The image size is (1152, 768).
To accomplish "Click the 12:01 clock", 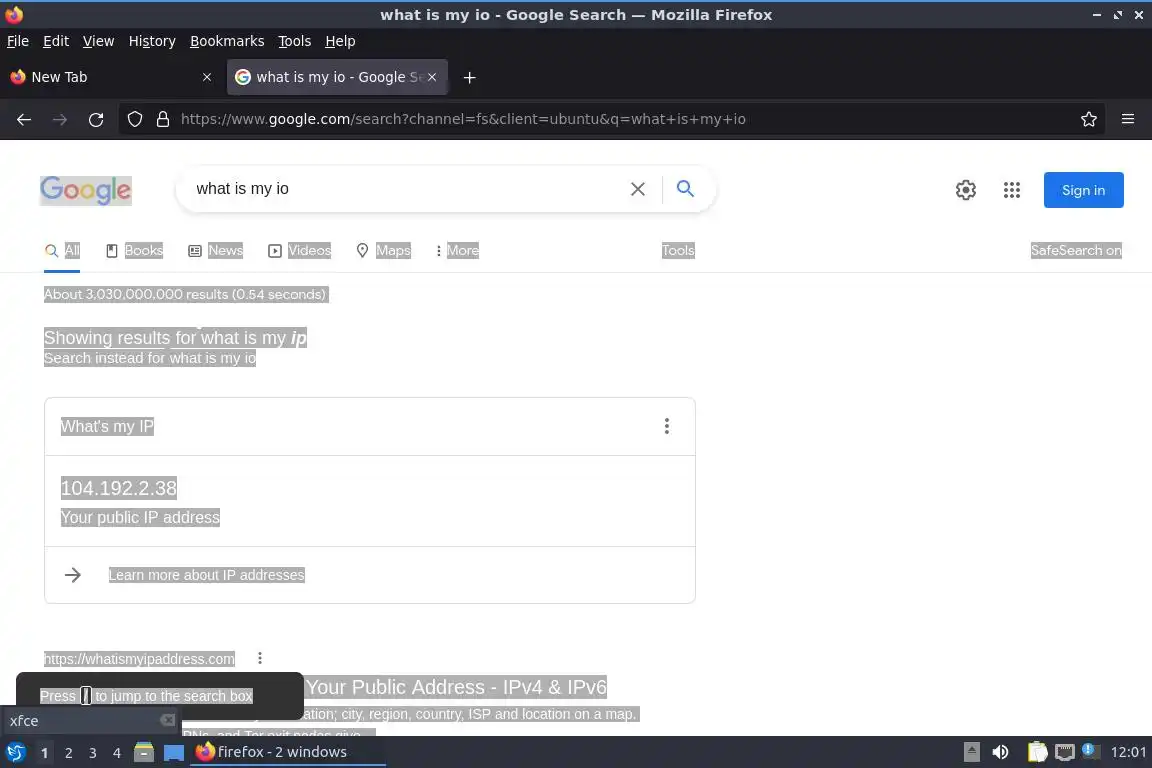I will [x=1128, y=752].
